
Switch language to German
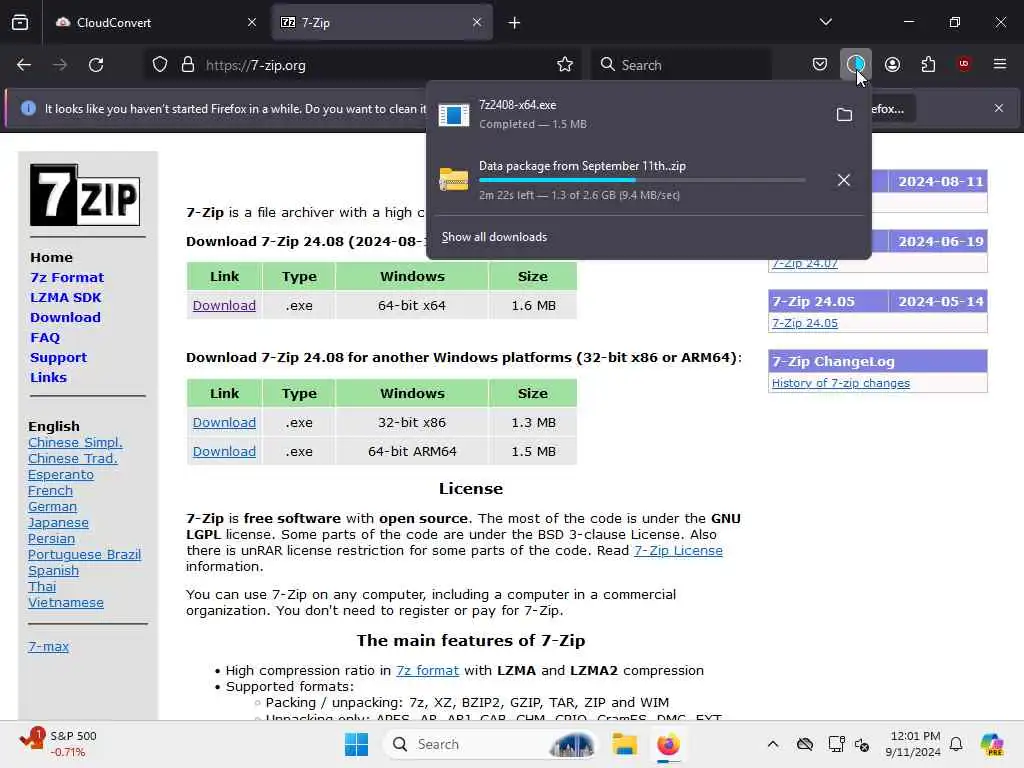pos(52,507)
